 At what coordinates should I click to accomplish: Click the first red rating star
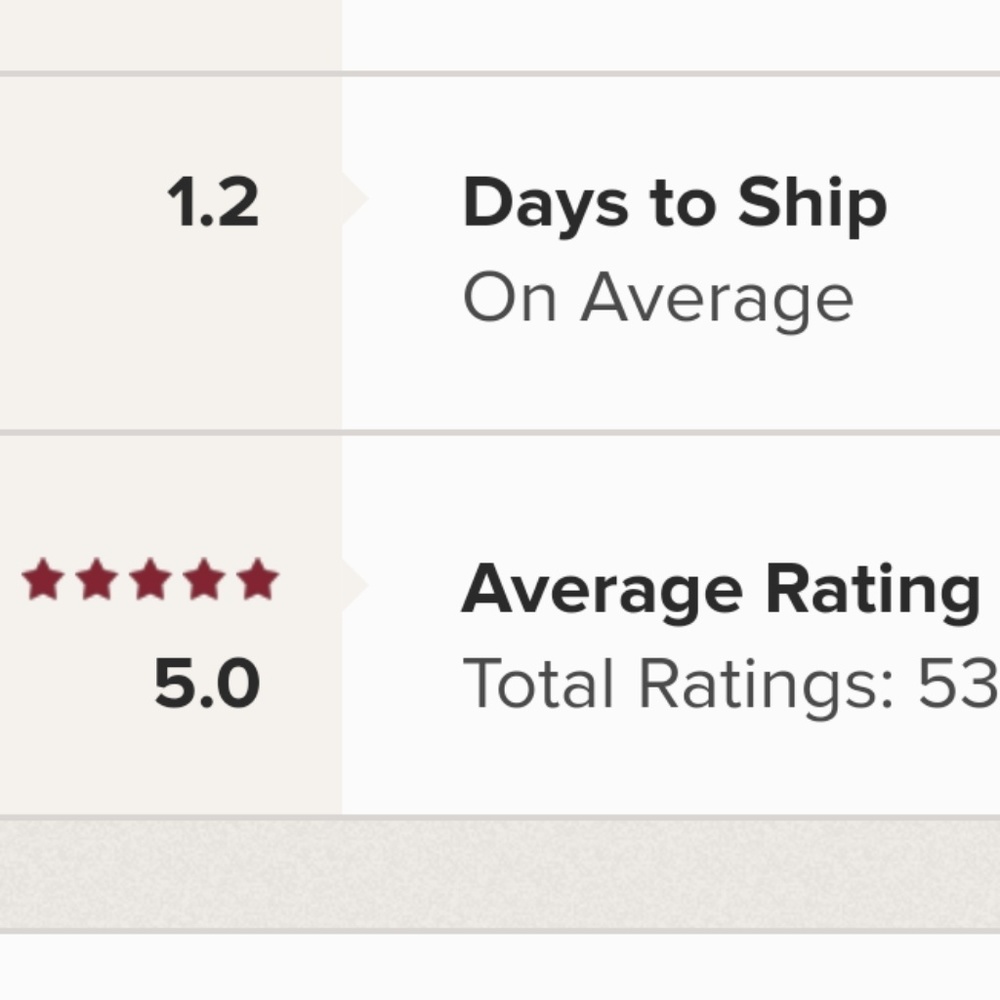(x=42, y=580)
